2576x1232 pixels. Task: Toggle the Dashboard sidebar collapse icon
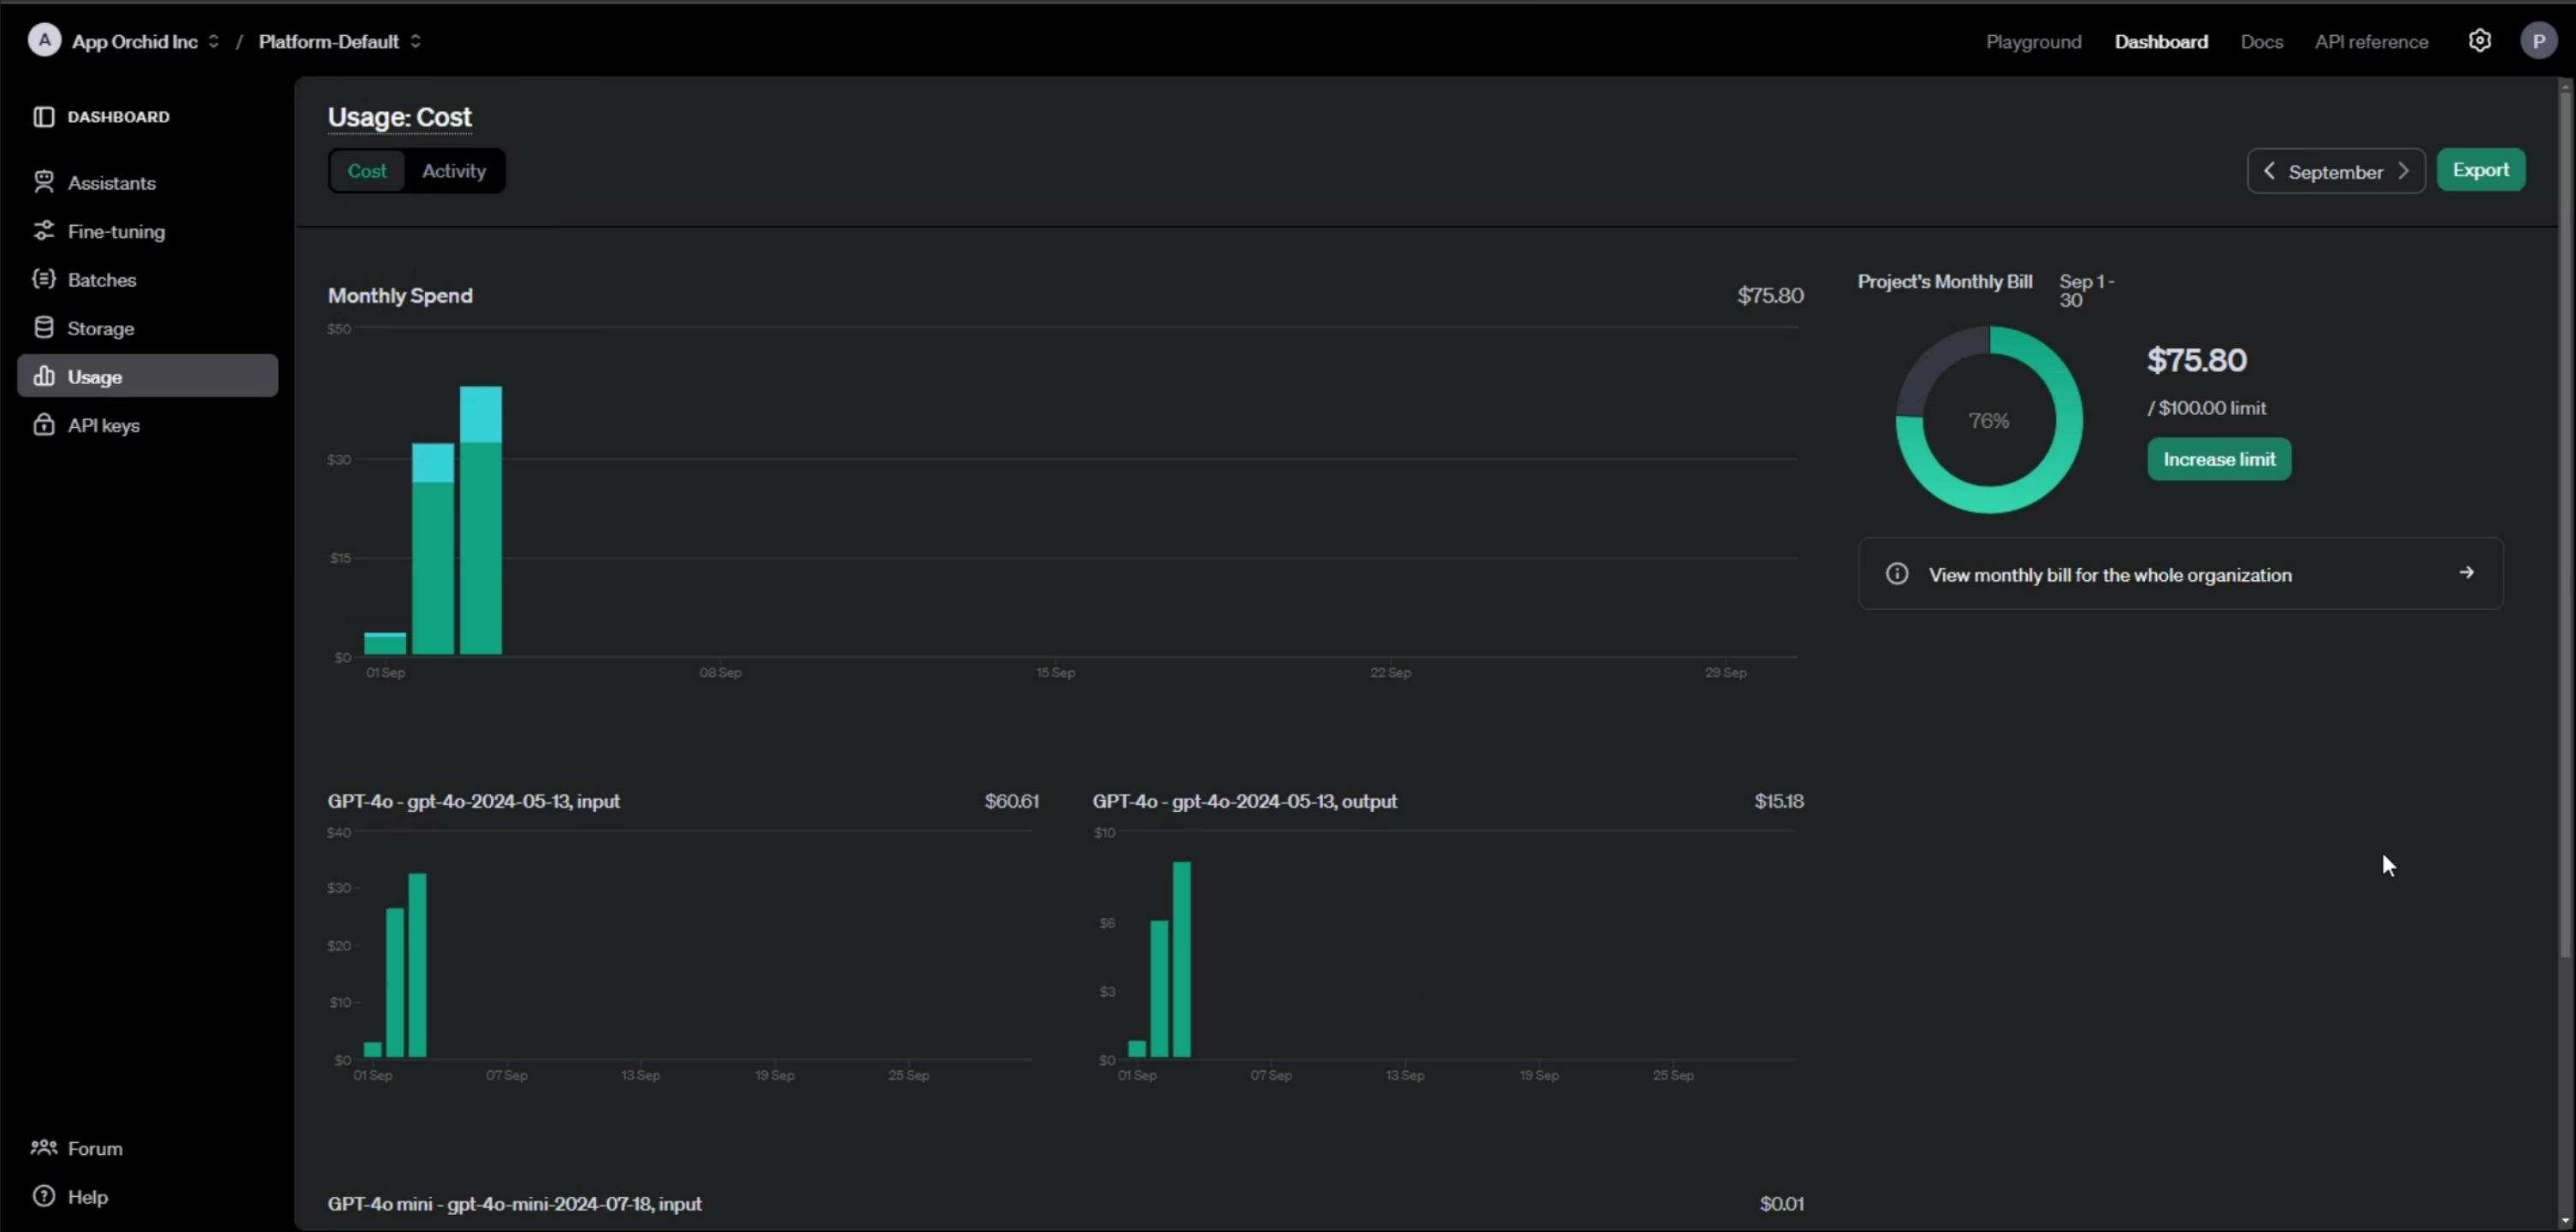coord(43,117)
